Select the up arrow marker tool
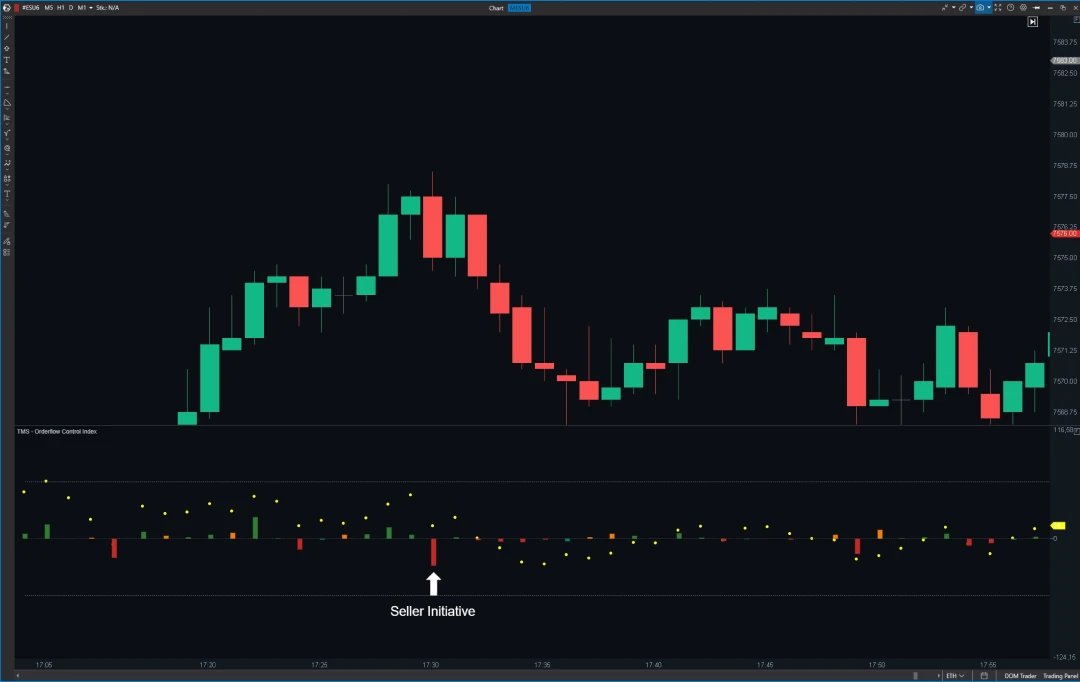Image resolution: width=1080 pixels, height=682 pixels. pos(7,49)
